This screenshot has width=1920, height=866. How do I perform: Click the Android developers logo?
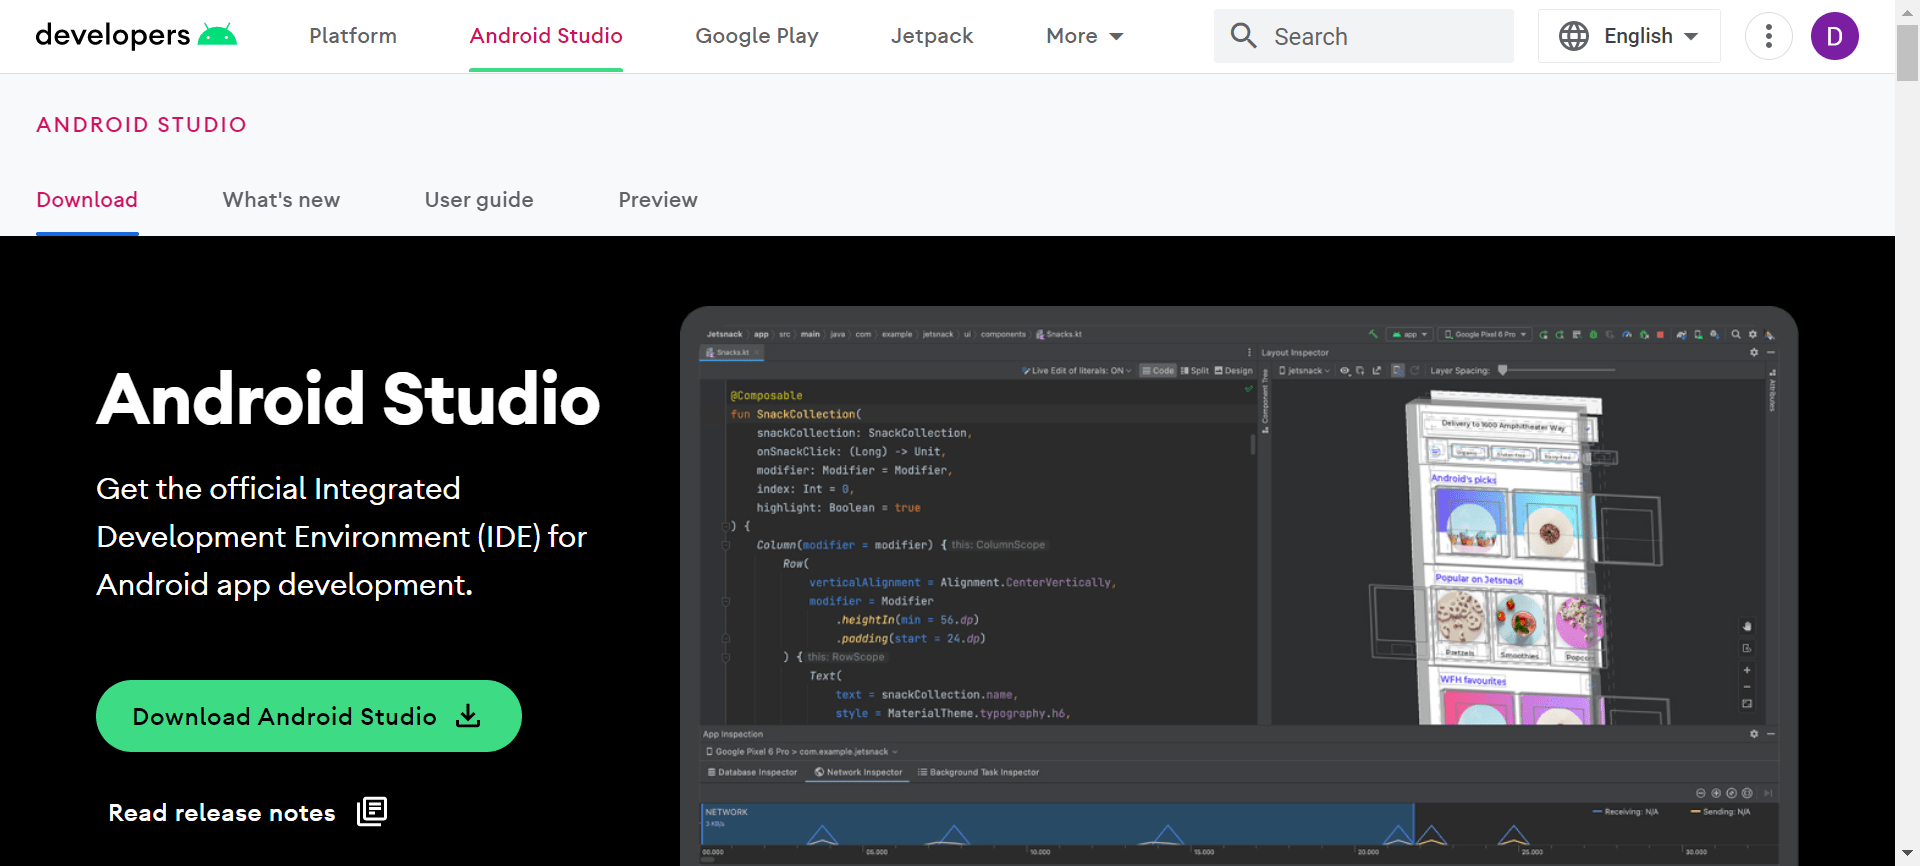click(x=136, y=36)
